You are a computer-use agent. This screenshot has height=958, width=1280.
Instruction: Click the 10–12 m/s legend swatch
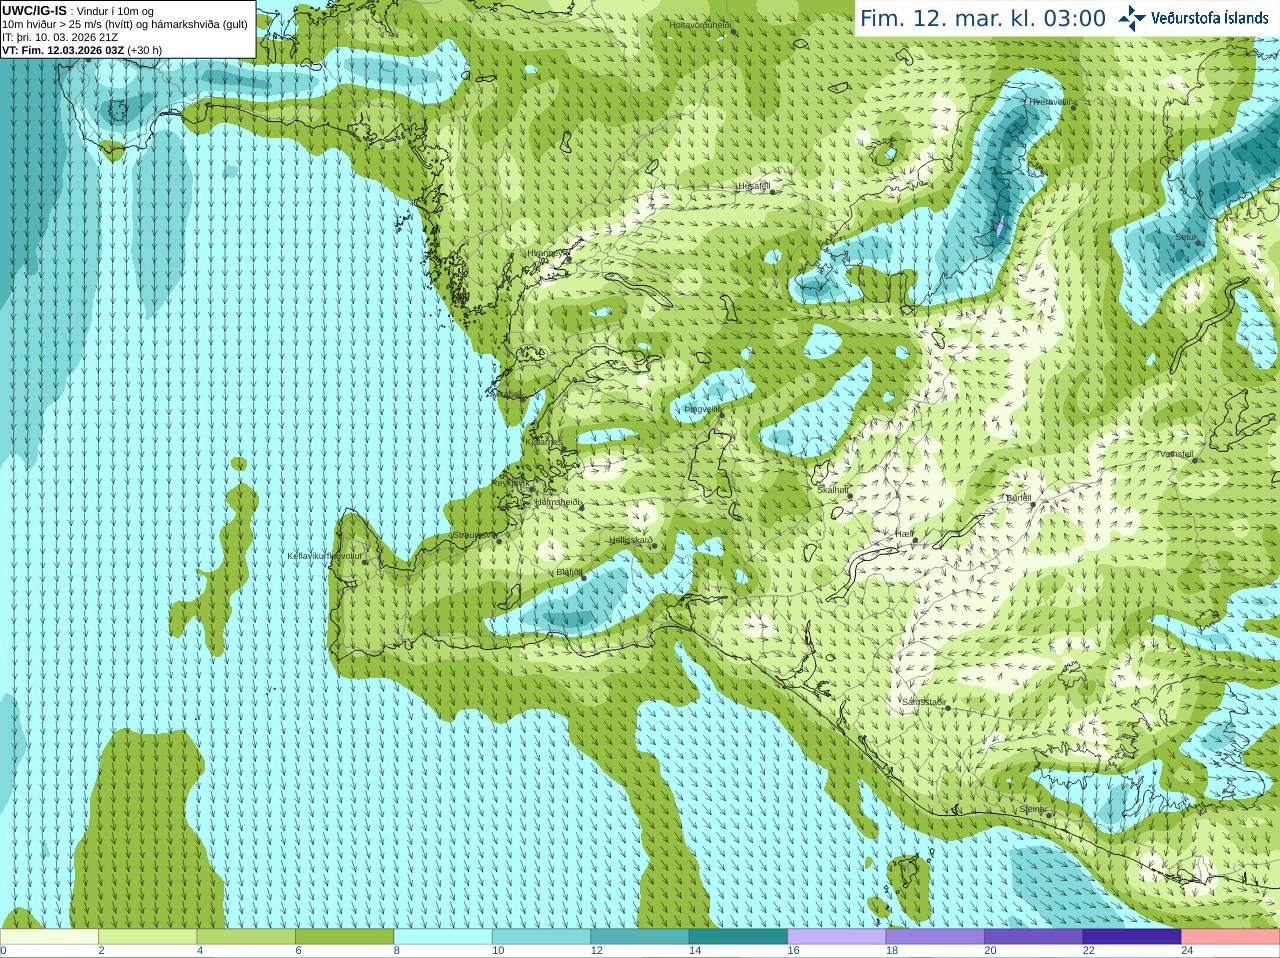[x=542, y=937]
